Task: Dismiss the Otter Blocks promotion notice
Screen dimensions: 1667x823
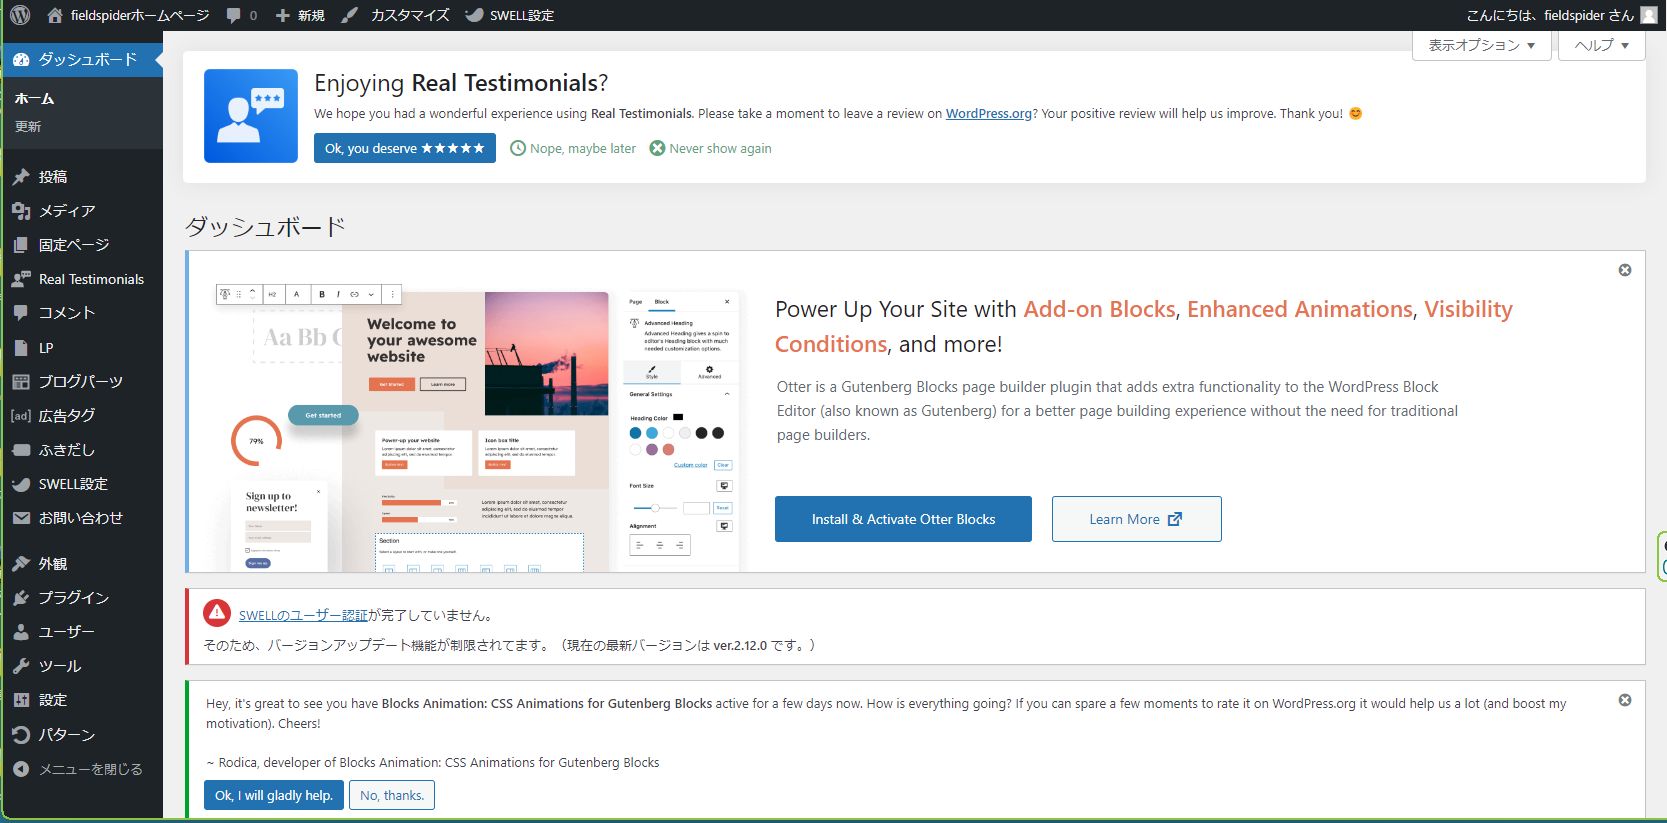Action: (x=1625, y=270)
